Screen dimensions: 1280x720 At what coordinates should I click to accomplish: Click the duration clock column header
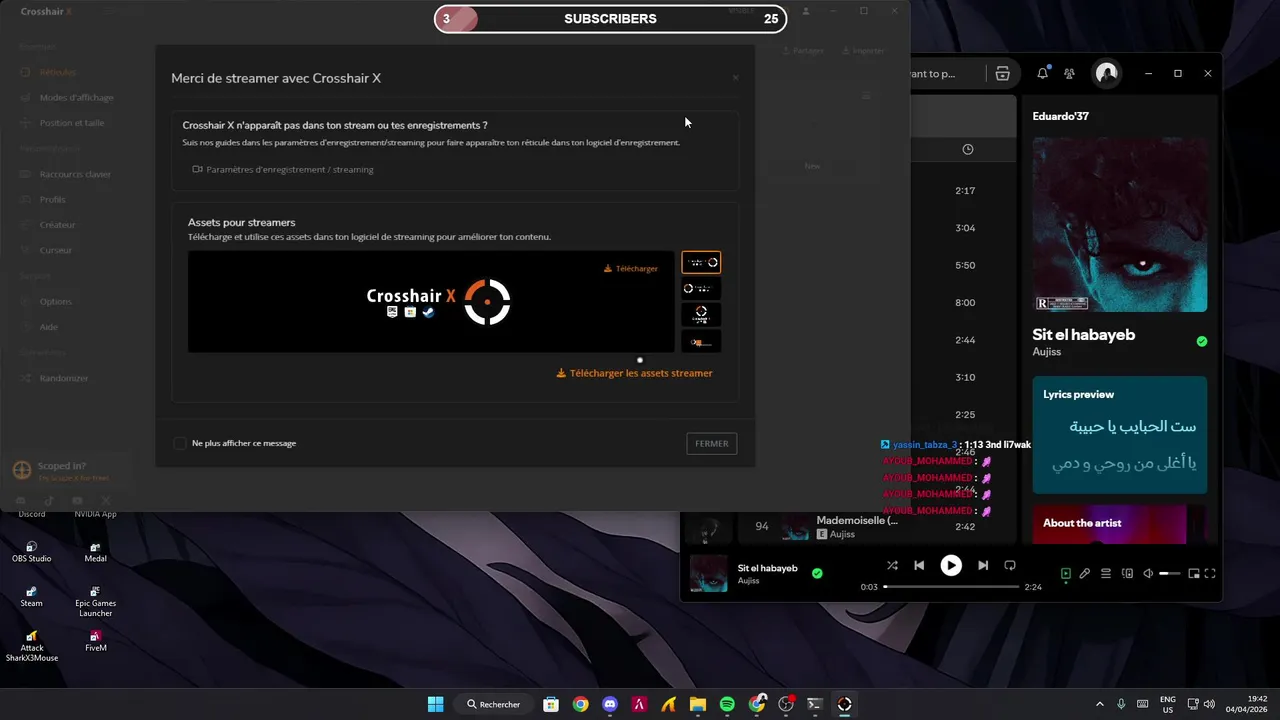(x=967, y=149)
